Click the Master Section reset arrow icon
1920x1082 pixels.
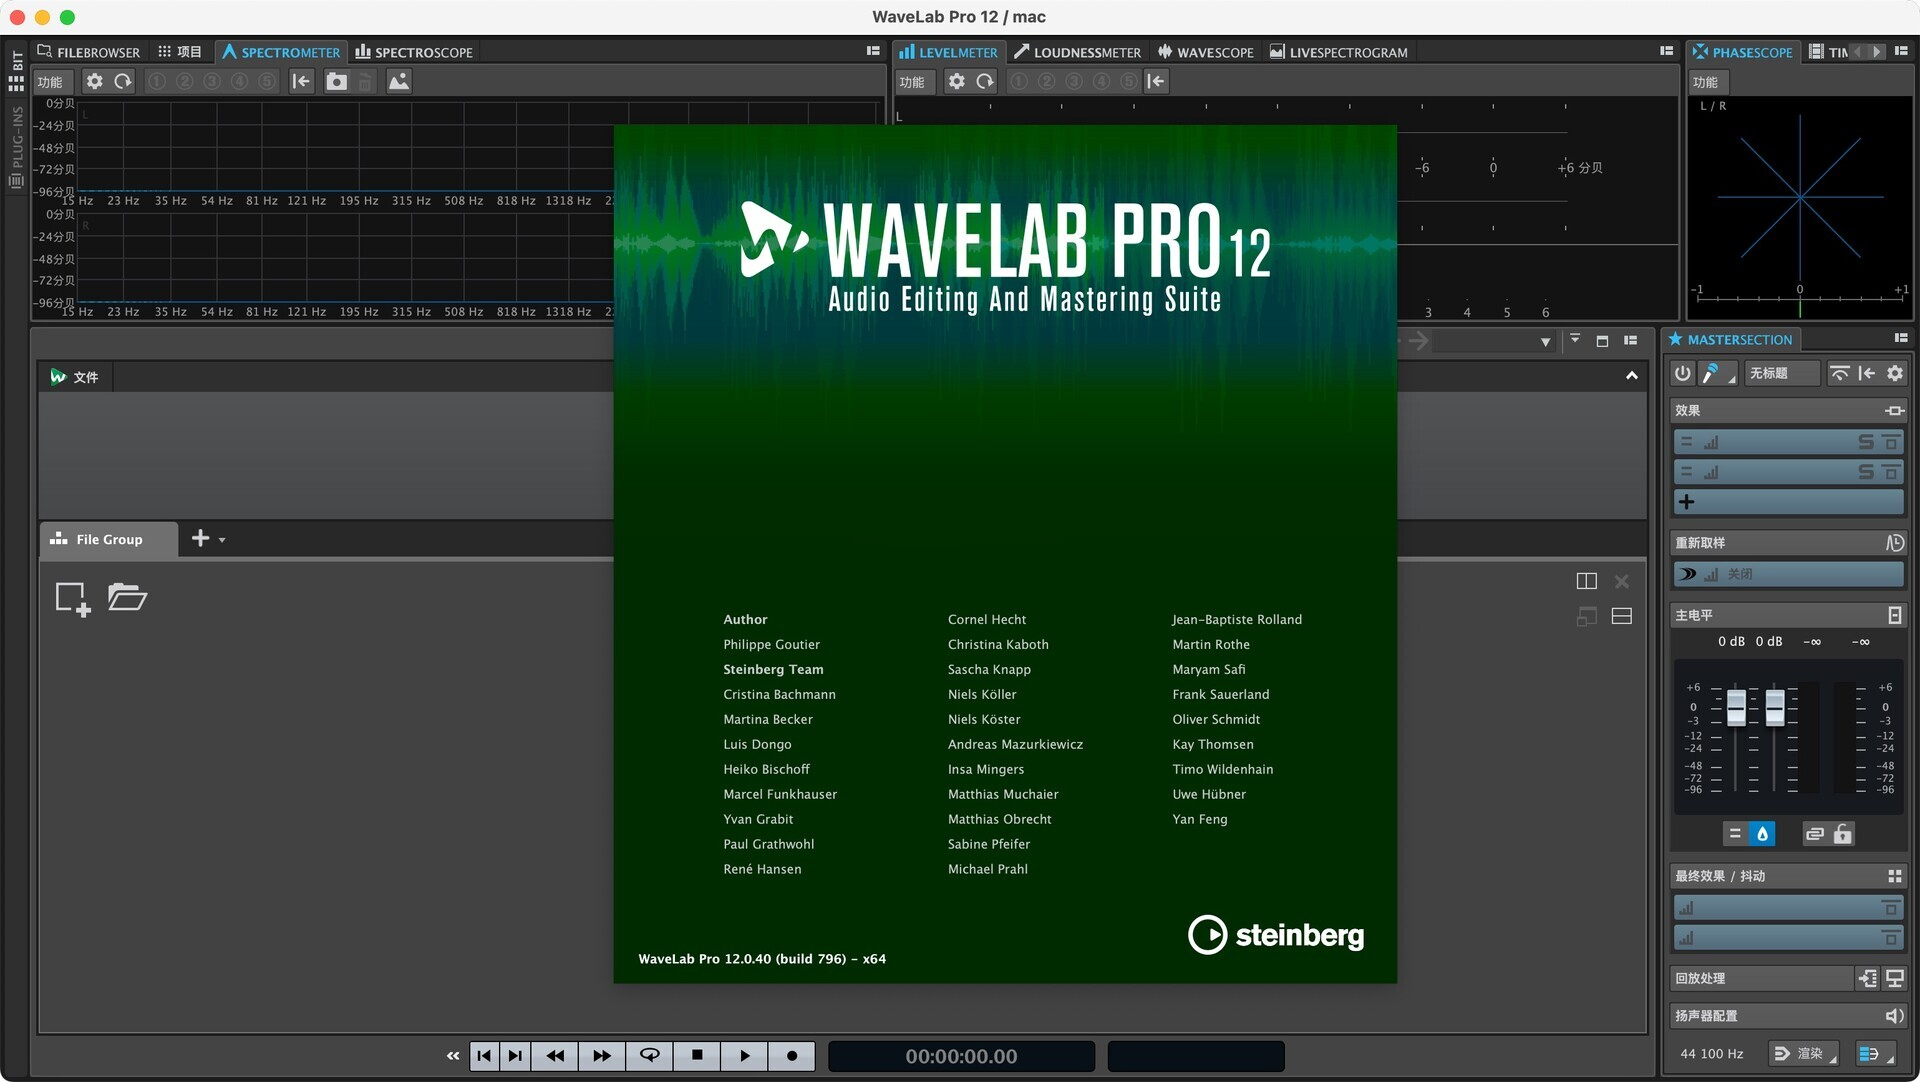(1867, 373)
